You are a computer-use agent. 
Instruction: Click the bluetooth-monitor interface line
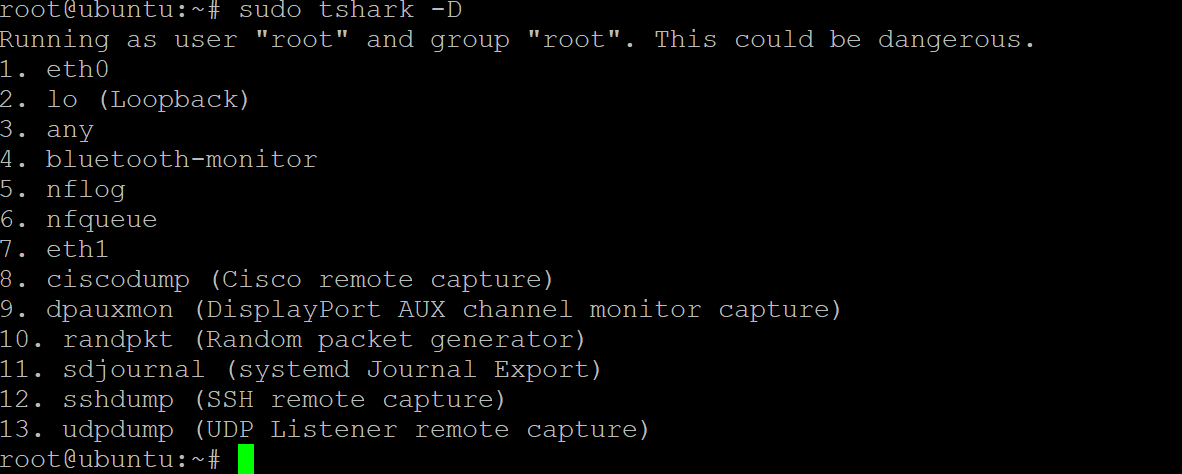pyautogui.click(x=158, y=160)
